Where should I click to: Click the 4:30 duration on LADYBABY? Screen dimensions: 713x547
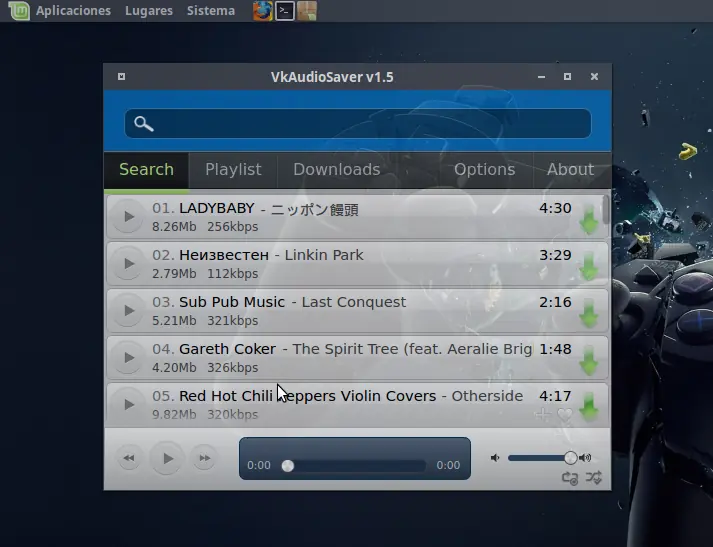coord(555,208)
